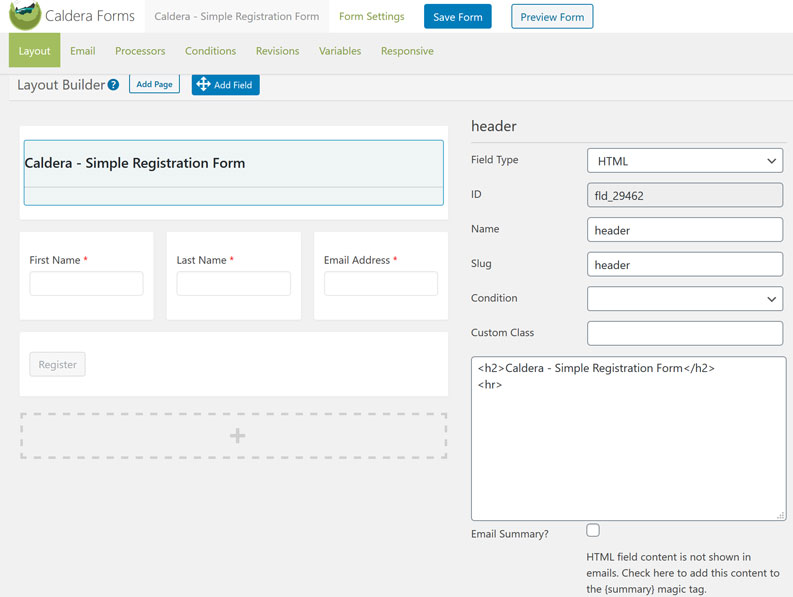Click the Layout Builder heading text

(x=61, y=84)
